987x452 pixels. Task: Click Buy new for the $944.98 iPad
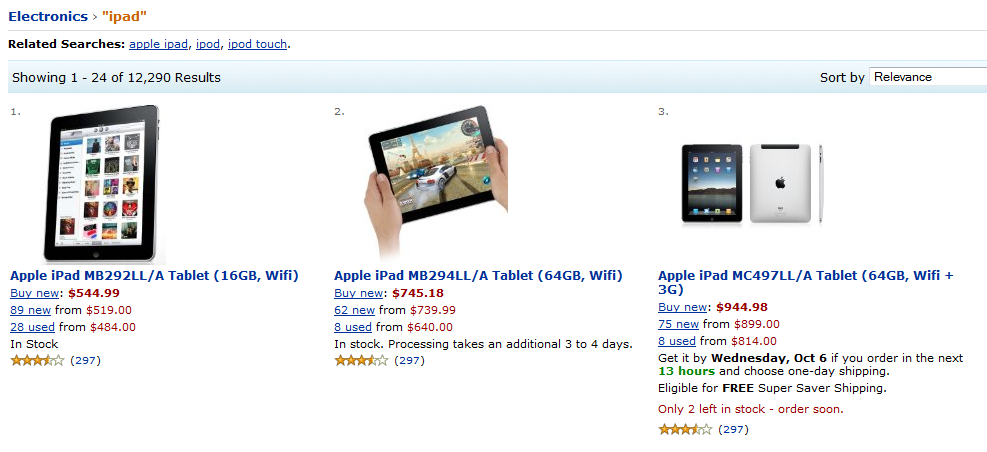(x=683, y=307)
